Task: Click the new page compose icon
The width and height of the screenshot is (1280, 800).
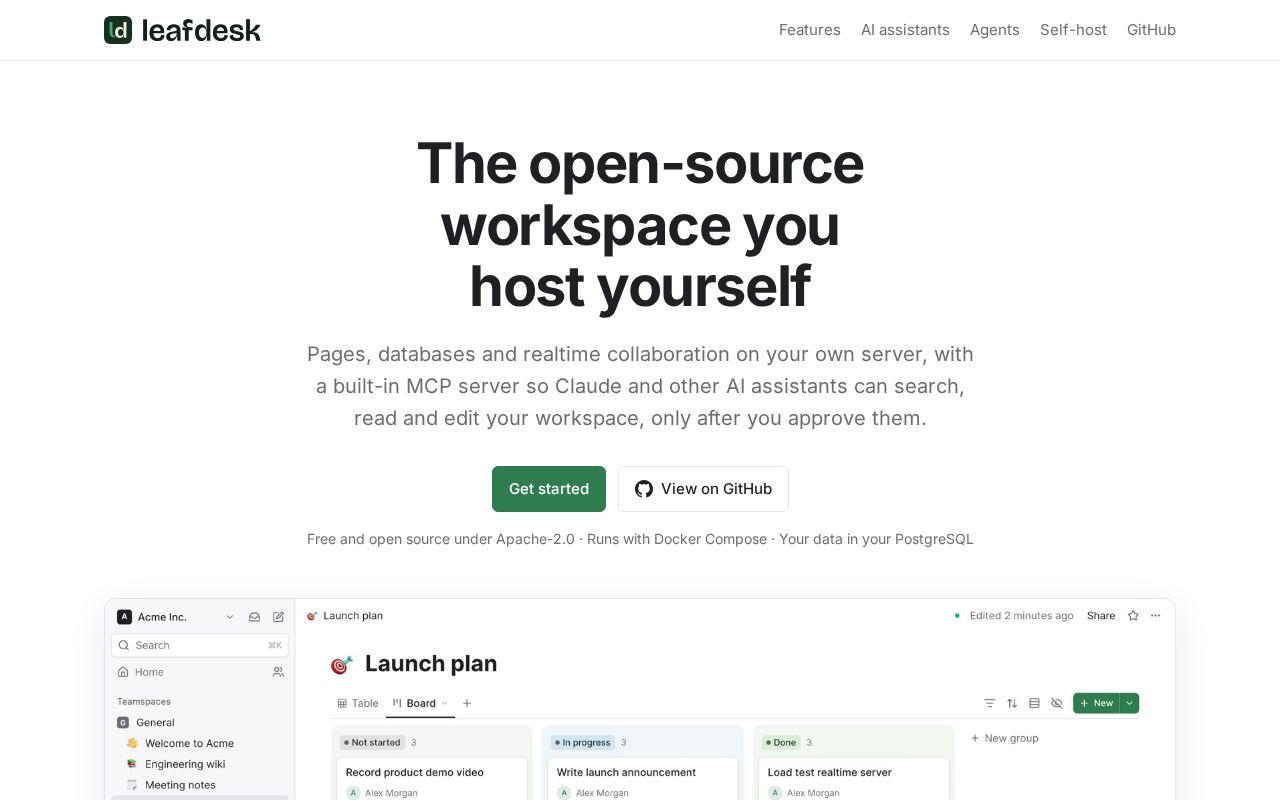Action: click(278, 617)
